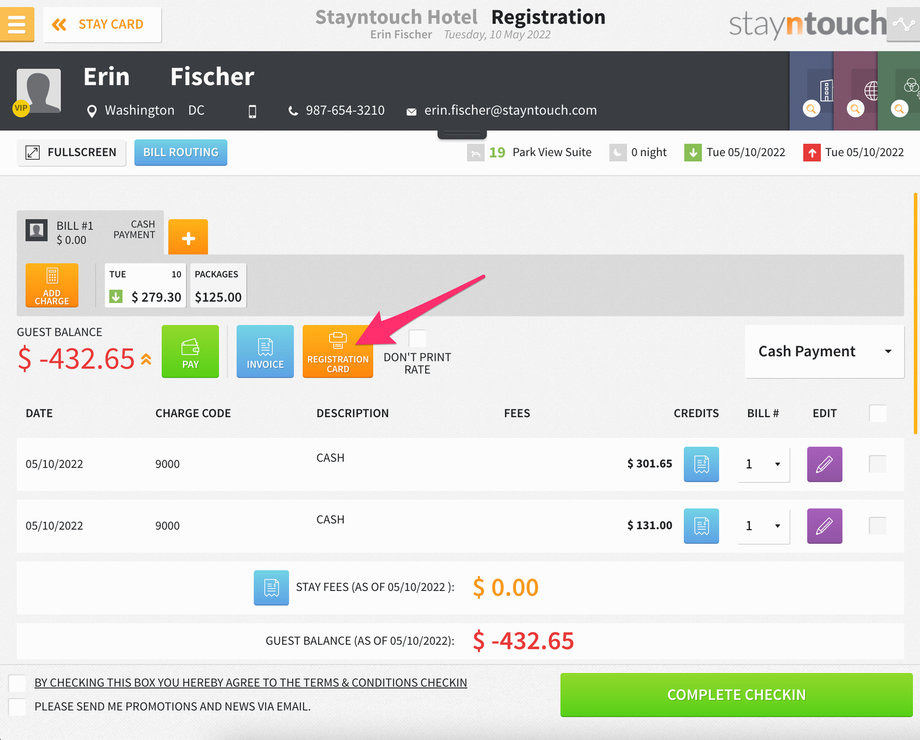The width and height of the screenshot is (920, 740).
Task: Click the room bed icon beside 19
Action: [476, 153]
